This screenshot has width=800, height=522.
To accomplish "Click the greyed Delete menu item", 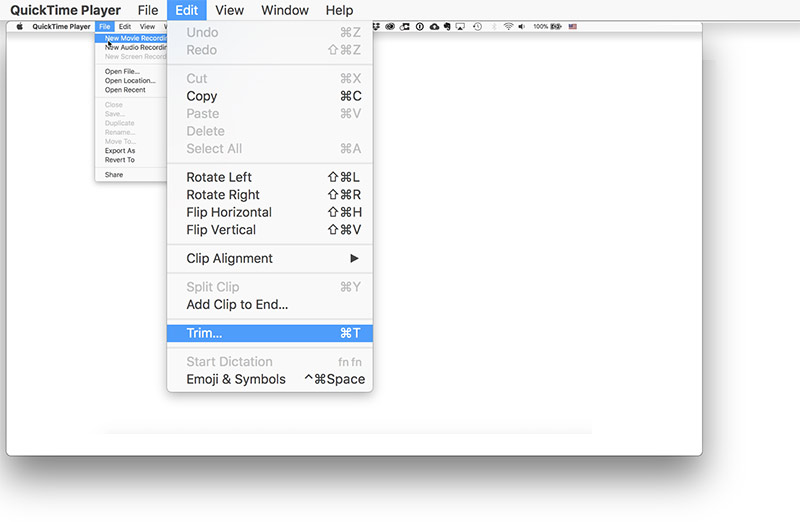I will [270, 131].
